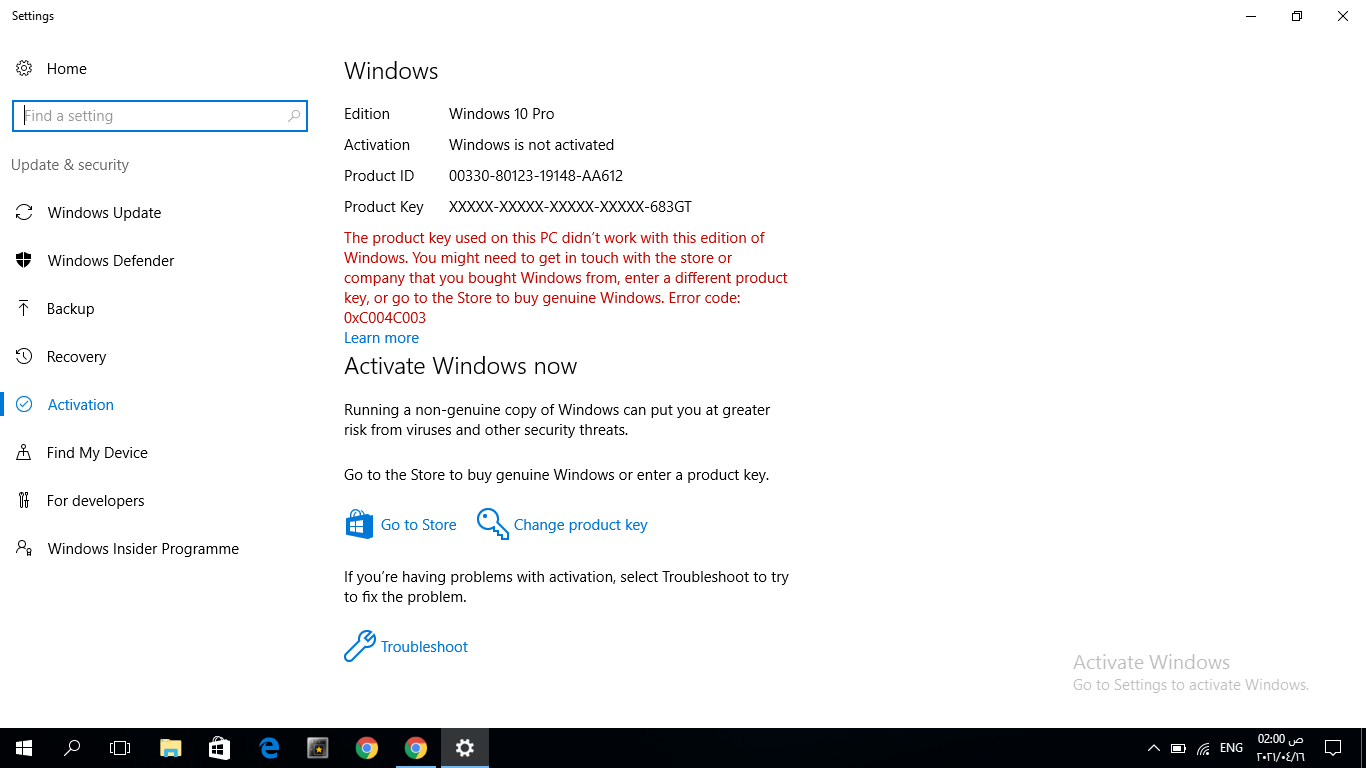Open the first Chrome taskbar icon
The height and width of the screenshot is (768, 1366).
click(367, 748)
